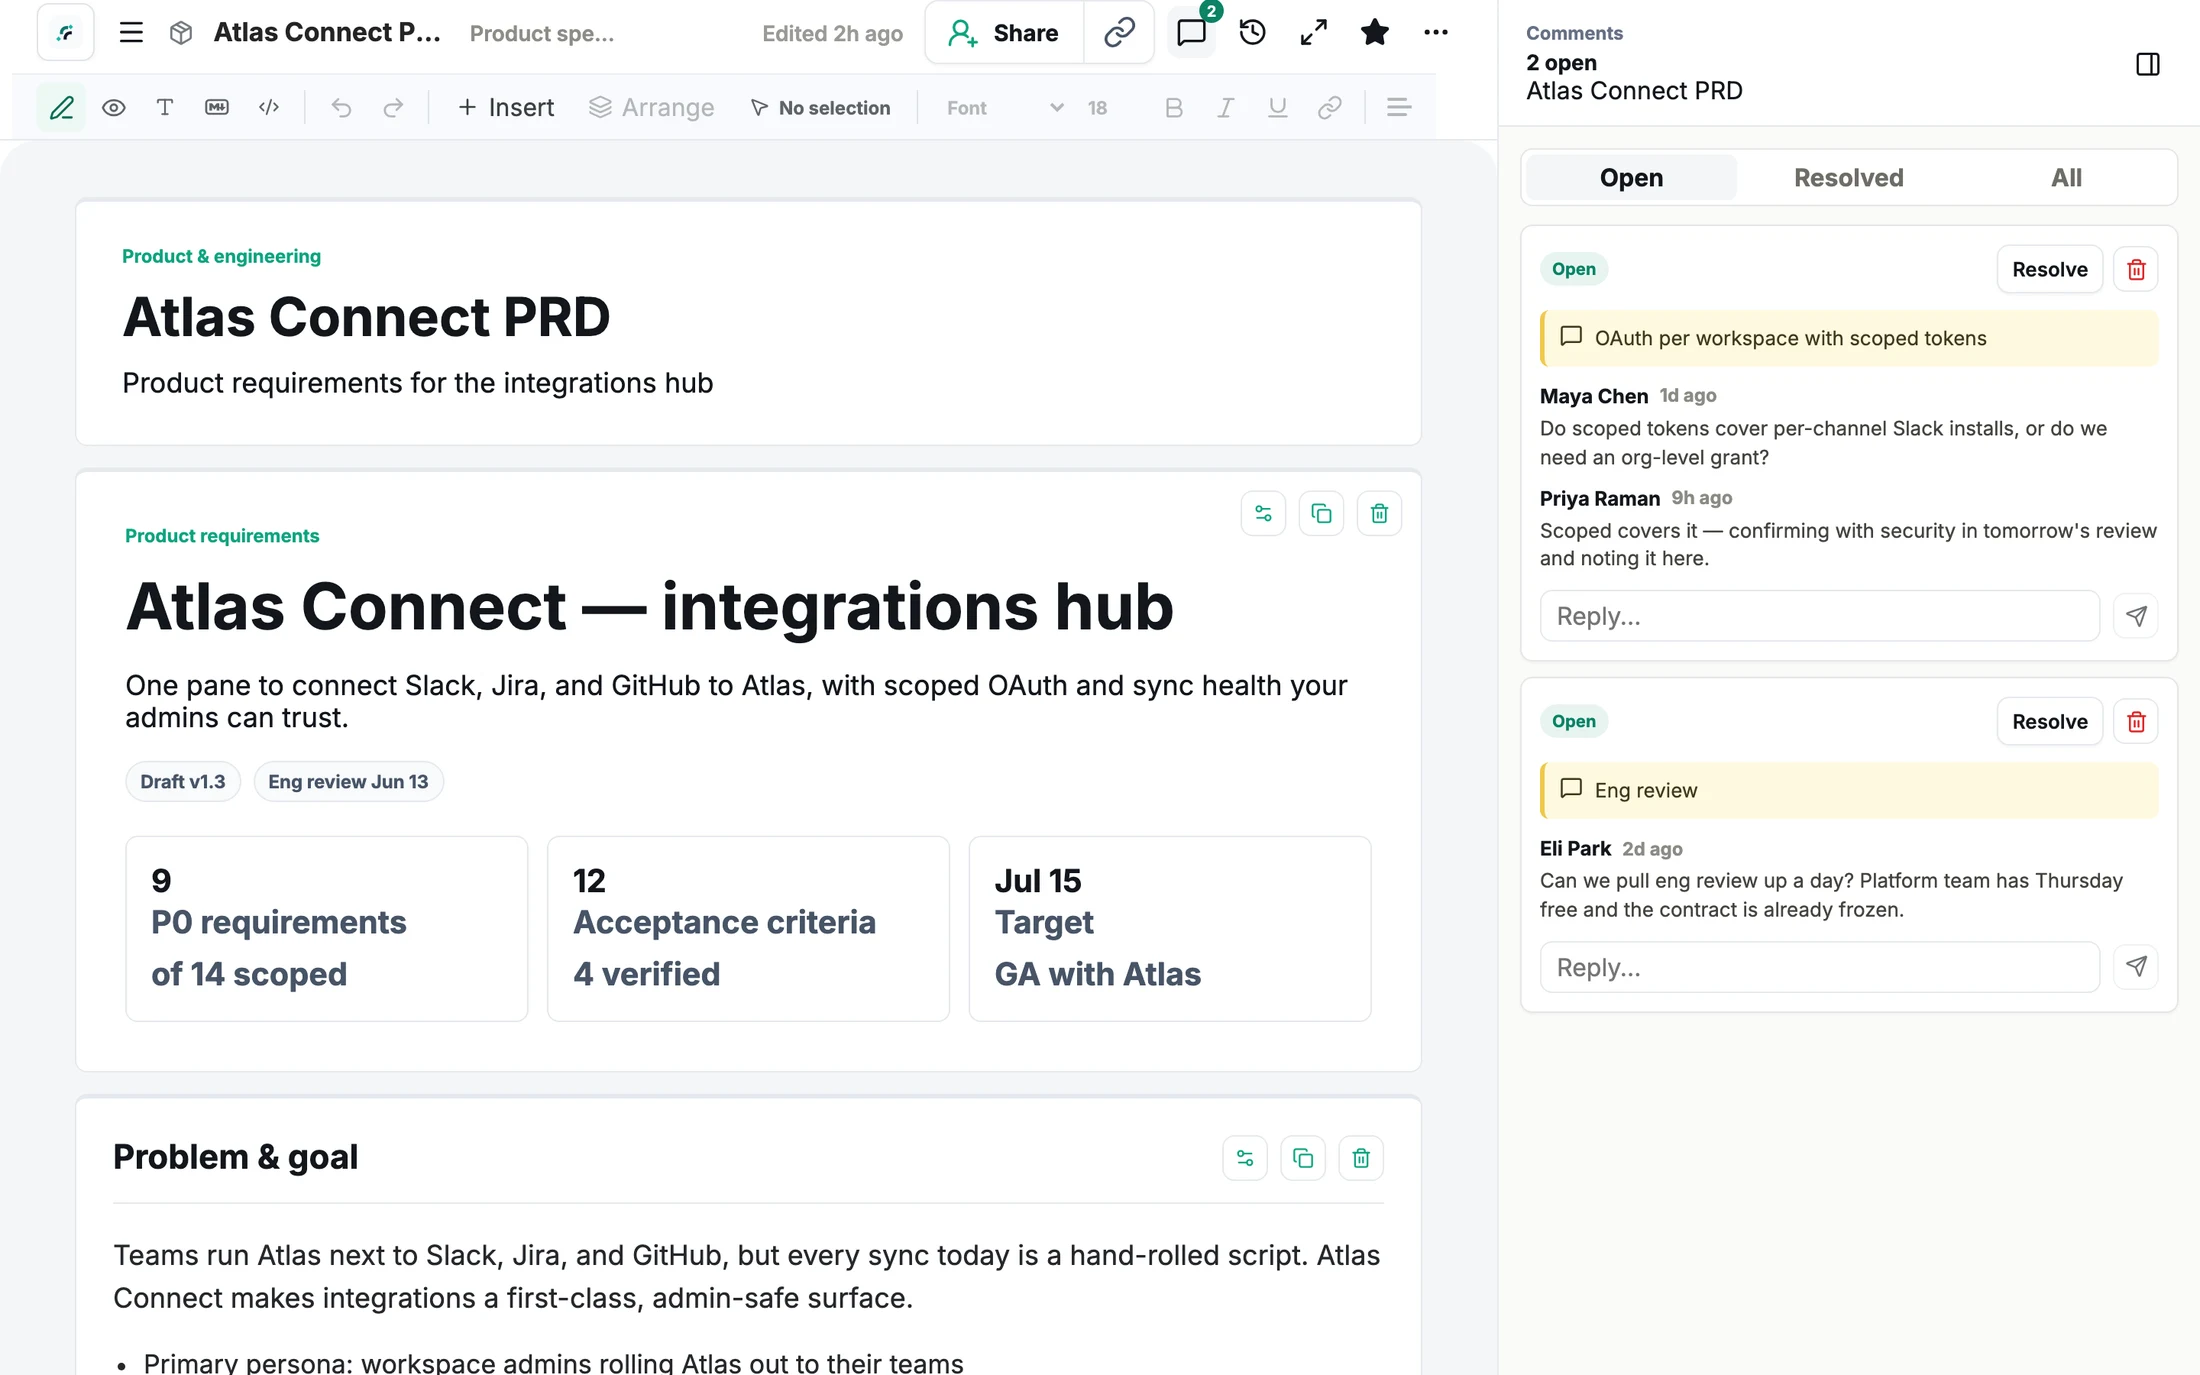Viewport: 2200px width, 1375px height.
Task: Undo the last change
Action: (x=341, y=107)
